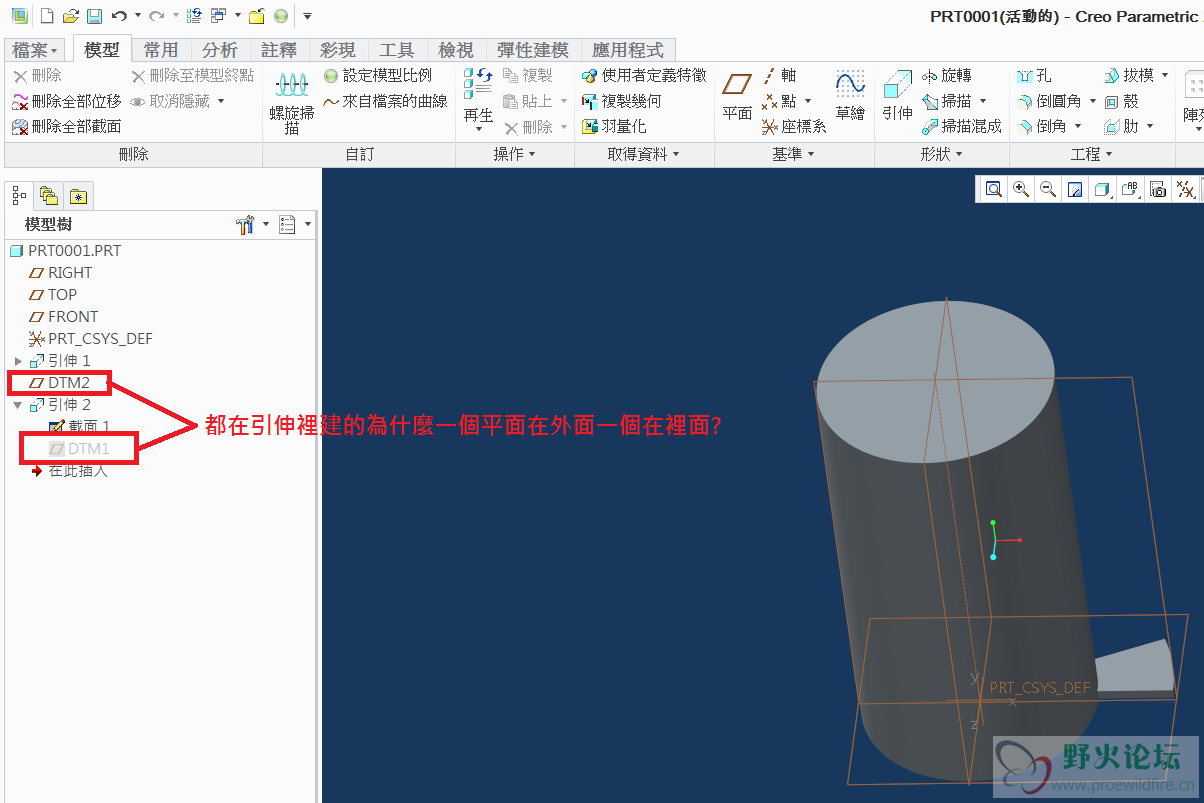This screenshot has width=1204, height=803.
Task: Click the 倒角 chamfer button
Action: 1049,127
